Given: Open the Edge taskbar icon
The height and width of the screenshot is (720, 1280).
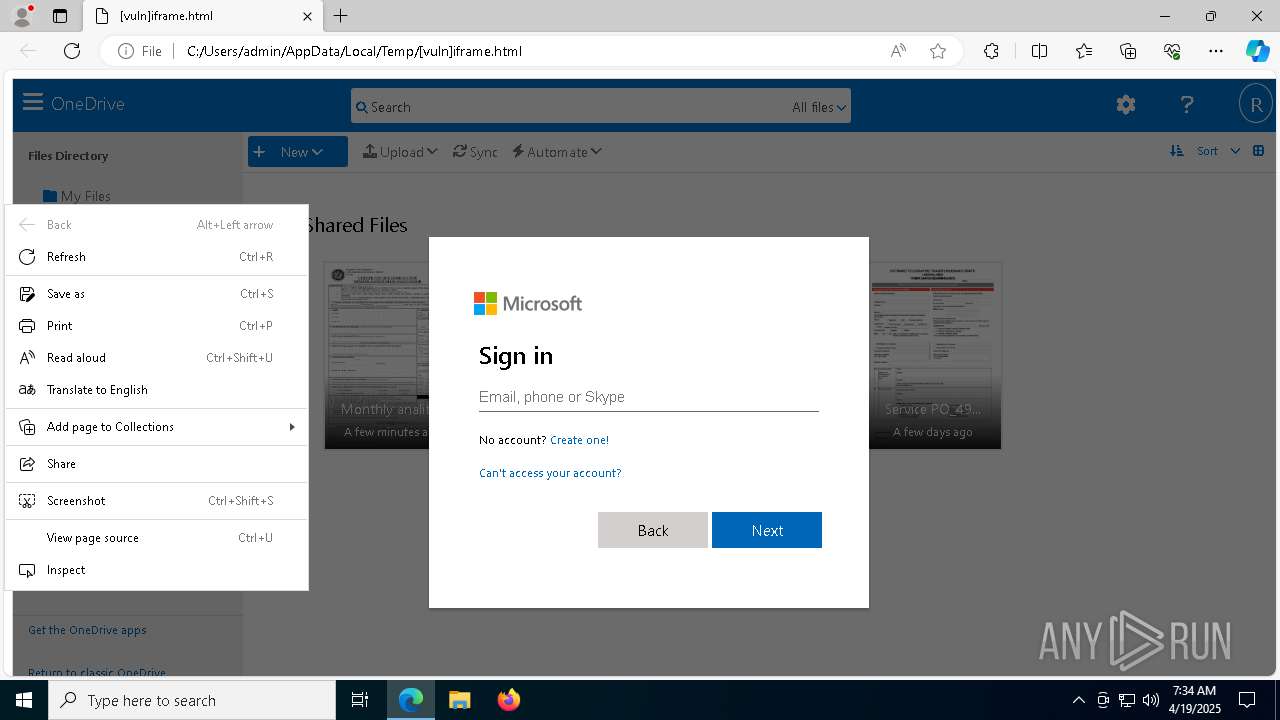Looking at the screenshot, I should coord(411,700).
